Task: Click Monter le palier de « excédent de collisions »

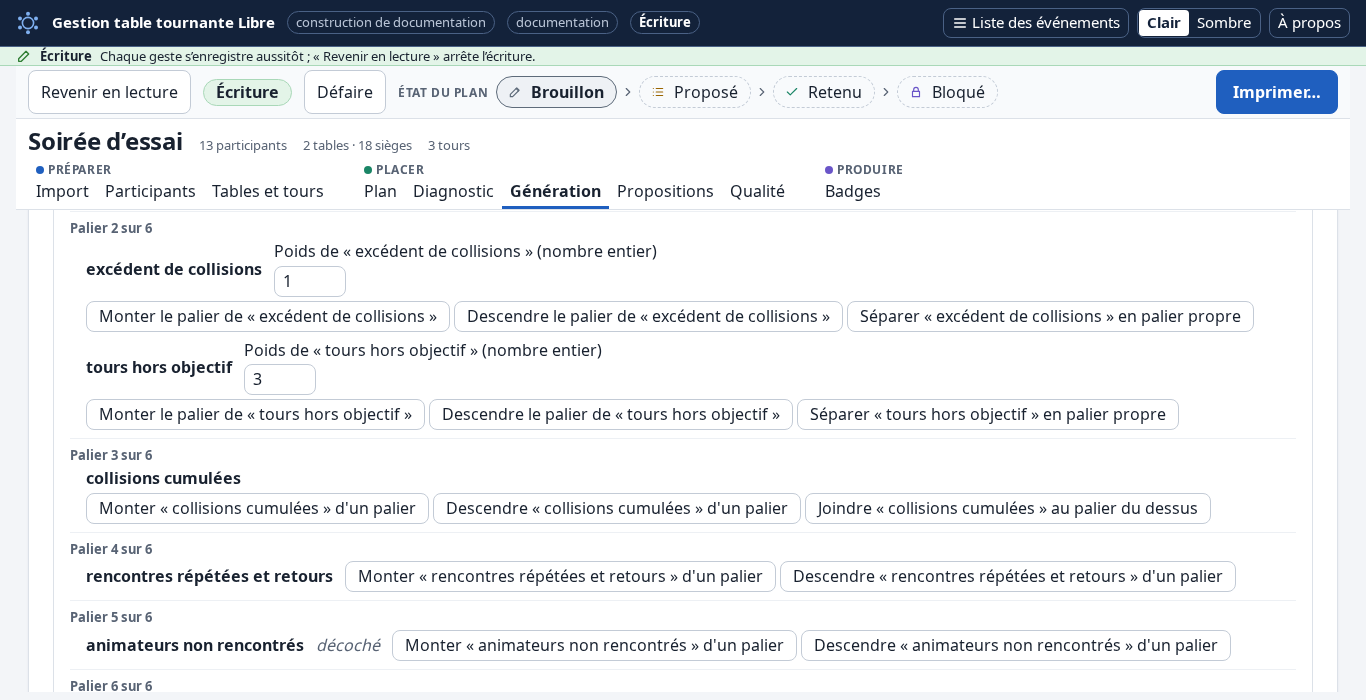Action: point(268,316)
